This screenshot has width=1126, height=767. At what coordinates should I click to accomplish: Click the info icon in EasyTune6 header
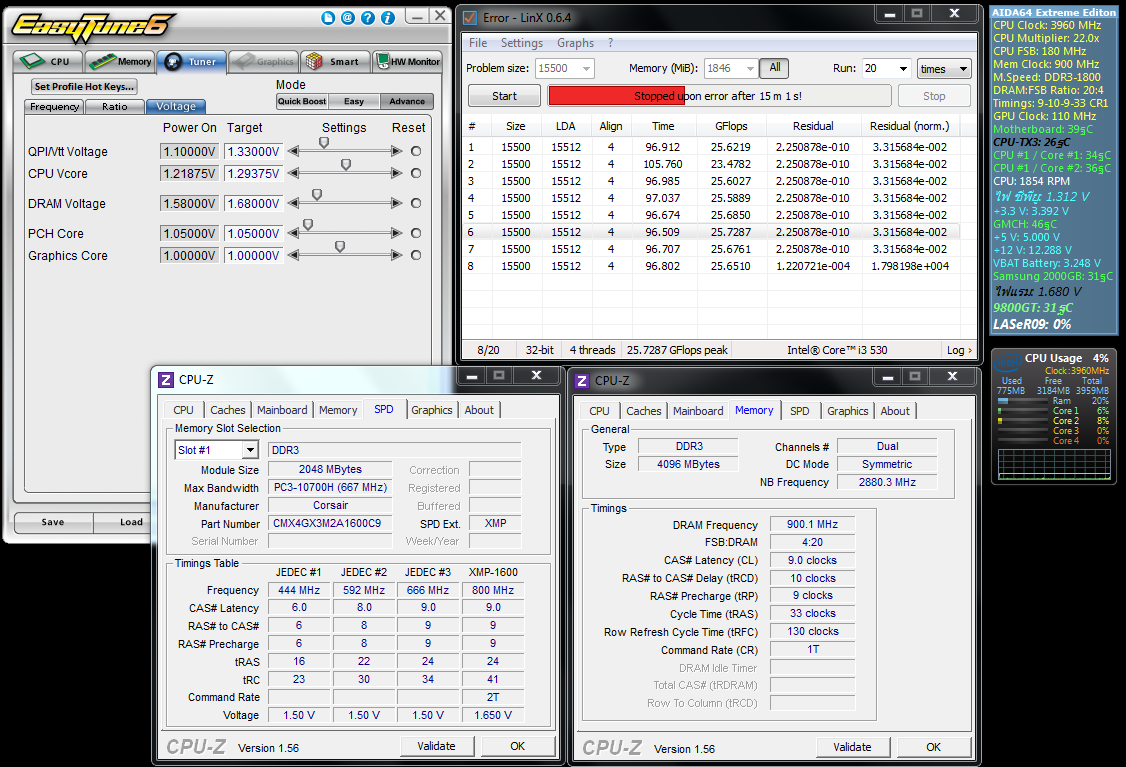[x=387, y=18]
